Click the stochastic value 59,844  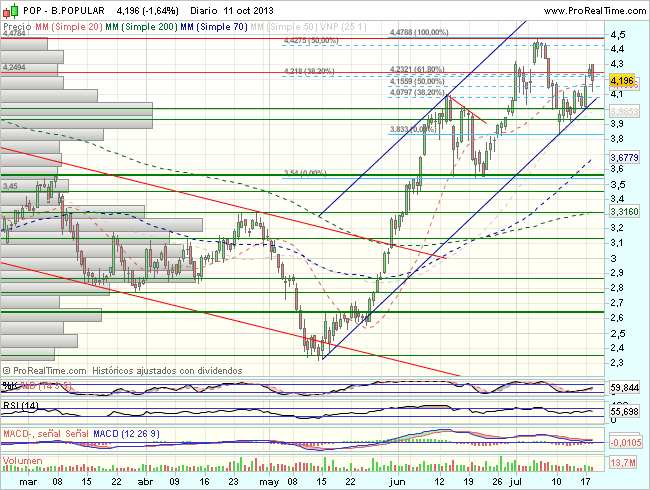[625, 388]
